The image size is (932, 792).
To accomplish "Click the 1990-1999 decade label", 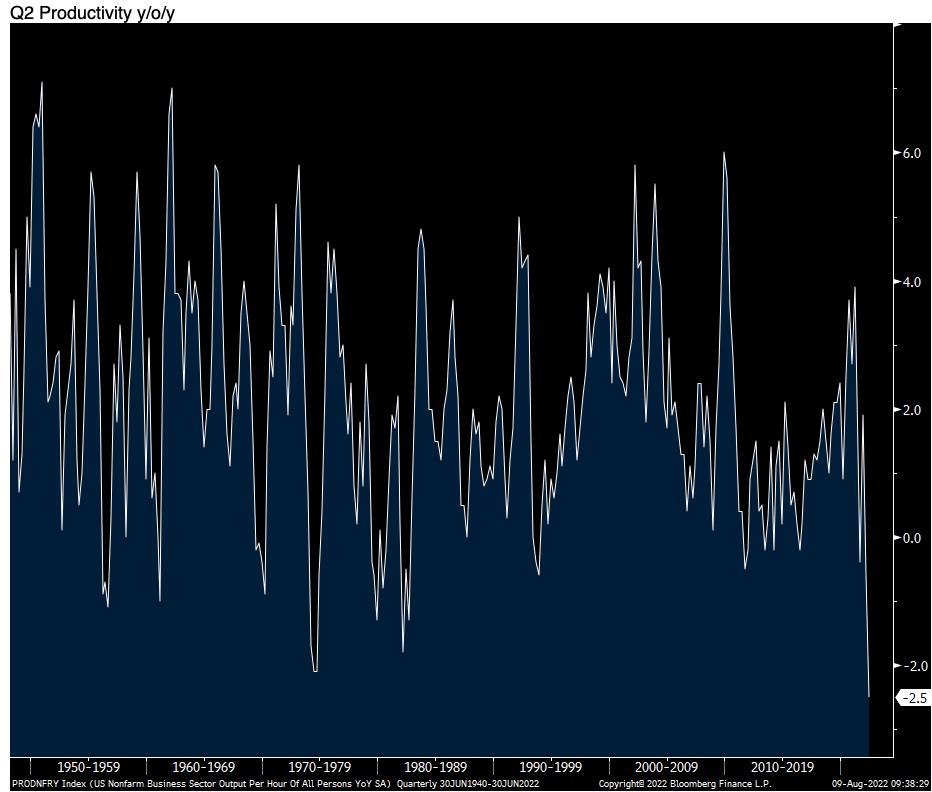I will click(x=550, y=767).
